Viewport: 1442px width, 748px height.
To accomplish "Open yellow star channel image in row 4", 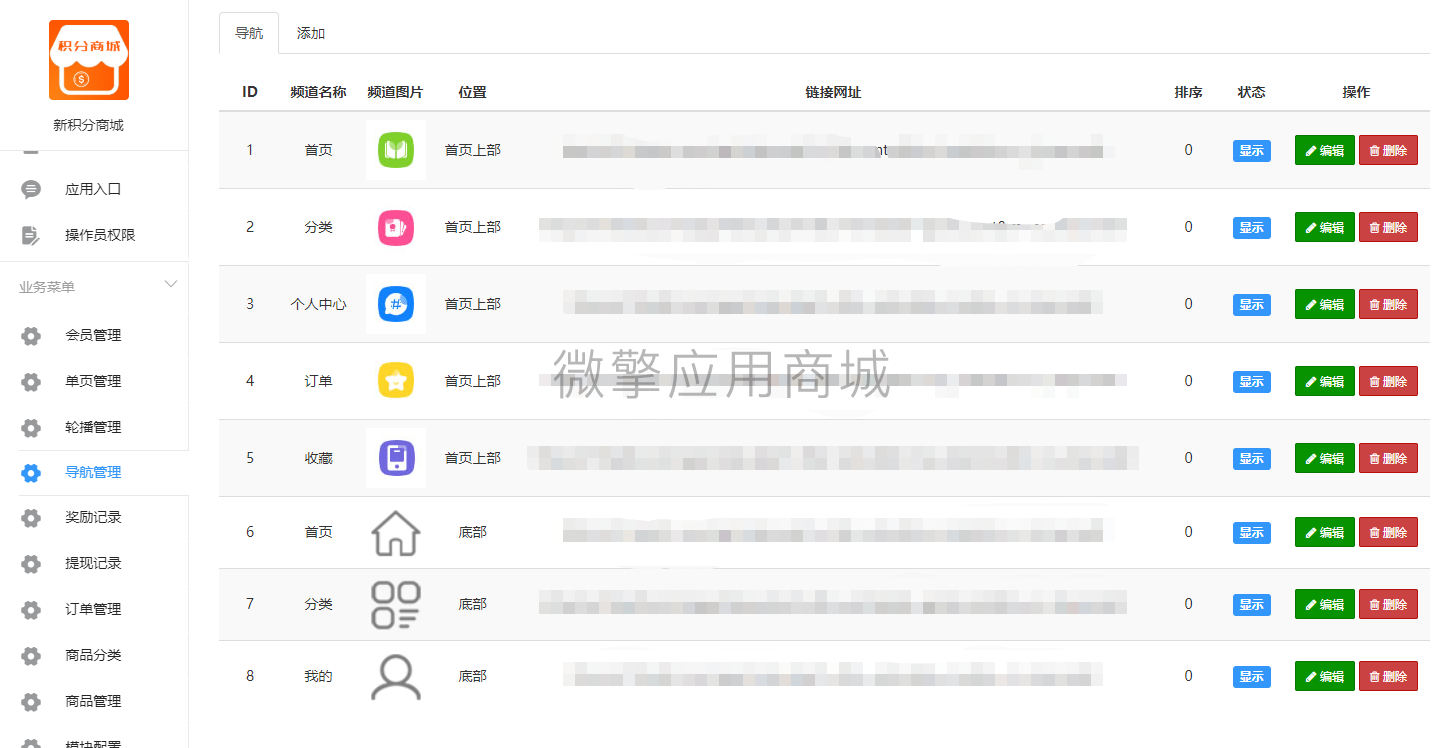I will (x=396, y=381).
